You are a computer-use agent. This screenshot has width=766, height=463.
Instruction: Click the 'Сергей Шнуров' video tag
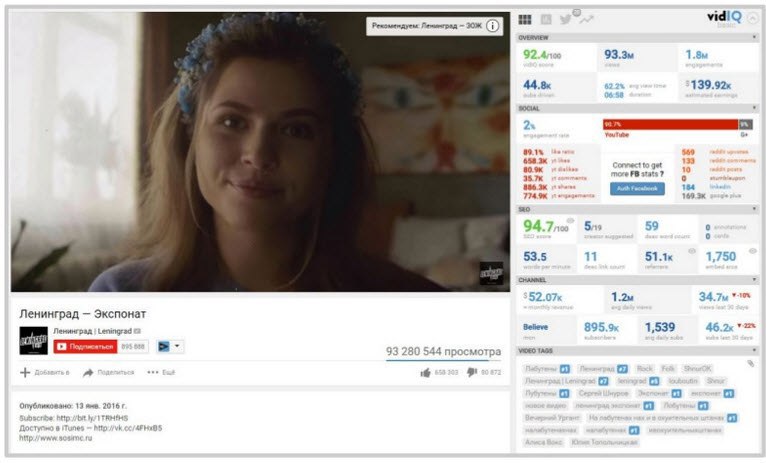603,393
